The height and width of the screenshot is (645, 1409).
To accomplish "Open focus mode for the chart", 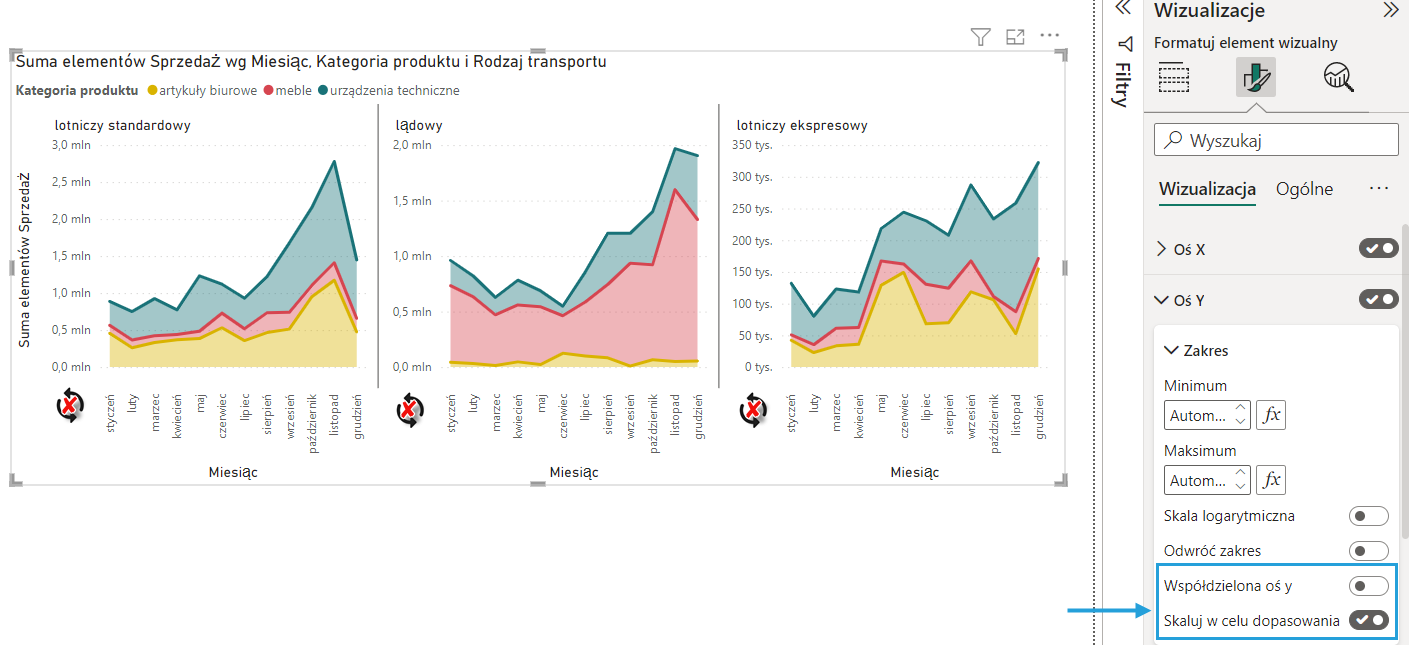I will 1015,37.
